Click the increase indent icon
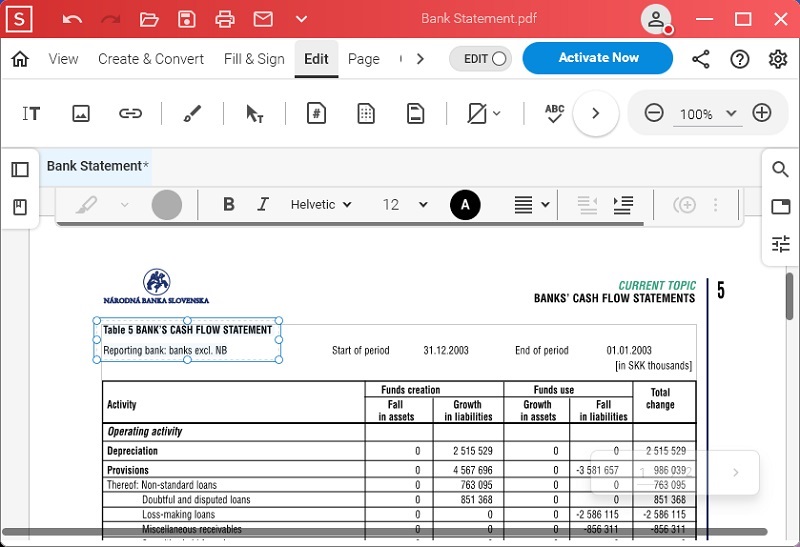 click(623, 205)
